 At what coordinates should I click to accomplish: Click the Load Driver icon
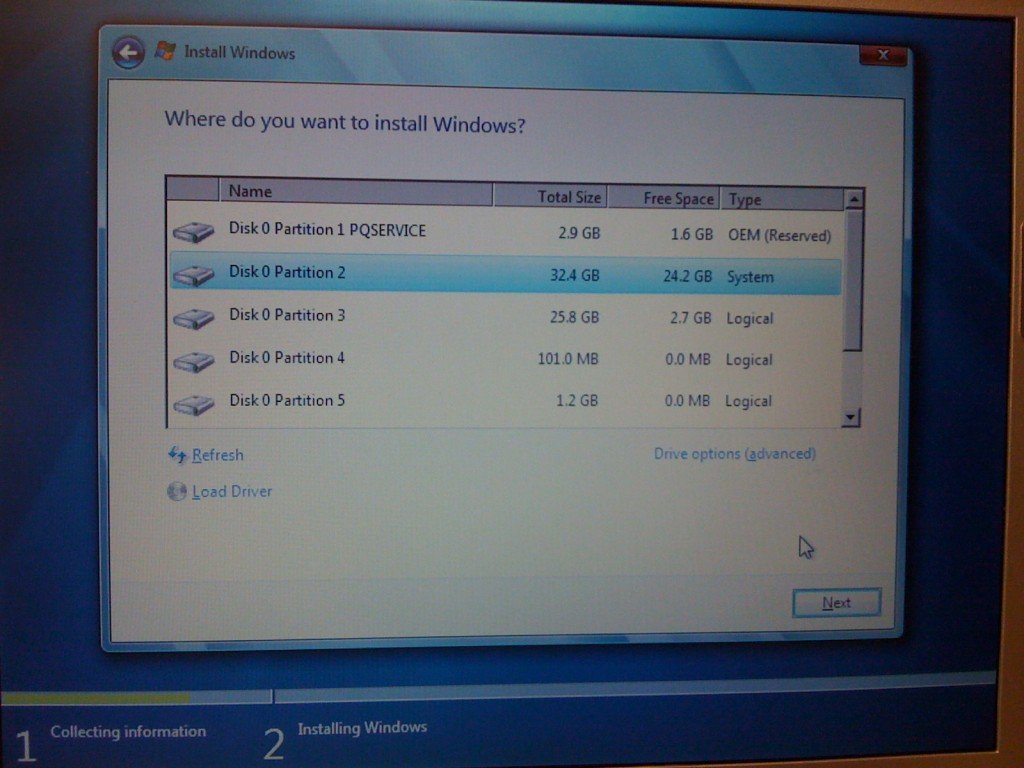(x=177, y=491)
